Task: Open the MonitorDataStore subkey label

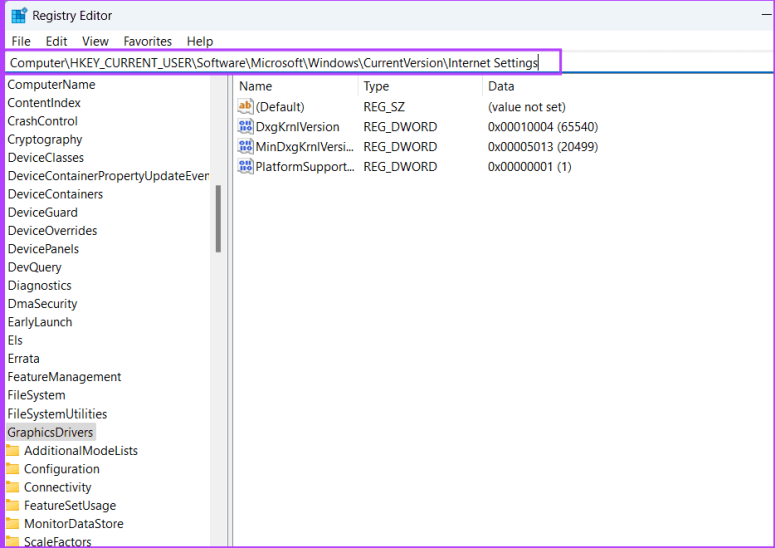Action: click(74, 524)
